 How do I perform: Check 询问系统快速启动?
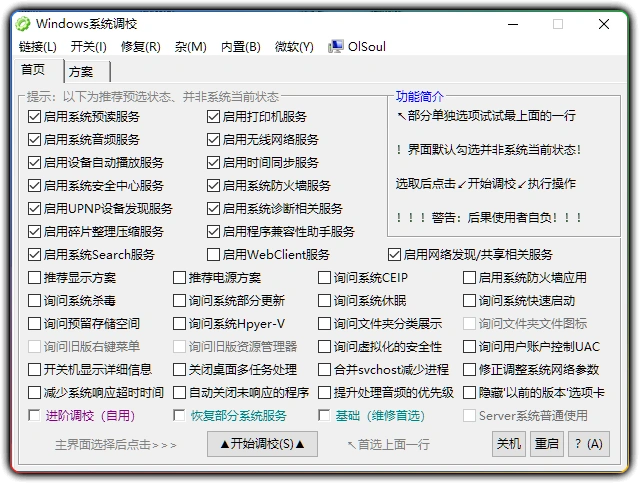click(469, 301)
